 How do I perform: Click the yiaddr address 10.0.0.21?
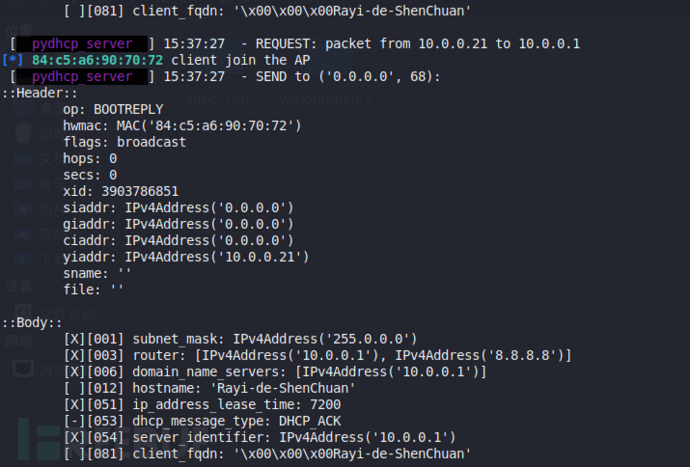(x=260, y=257)
